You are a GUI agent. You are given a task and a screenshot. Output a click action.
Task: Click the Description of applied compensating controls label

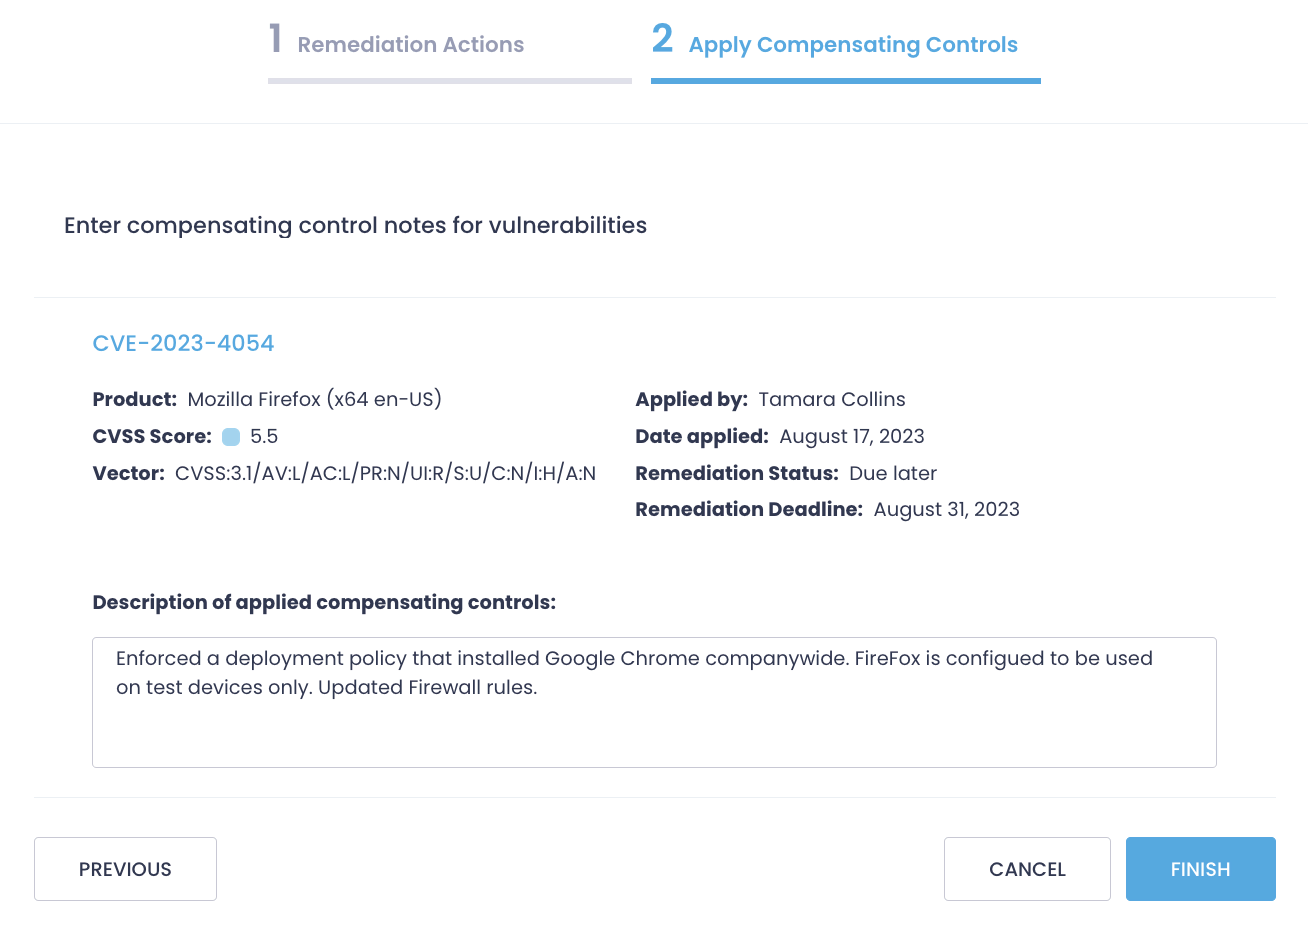tap(325, 602)
